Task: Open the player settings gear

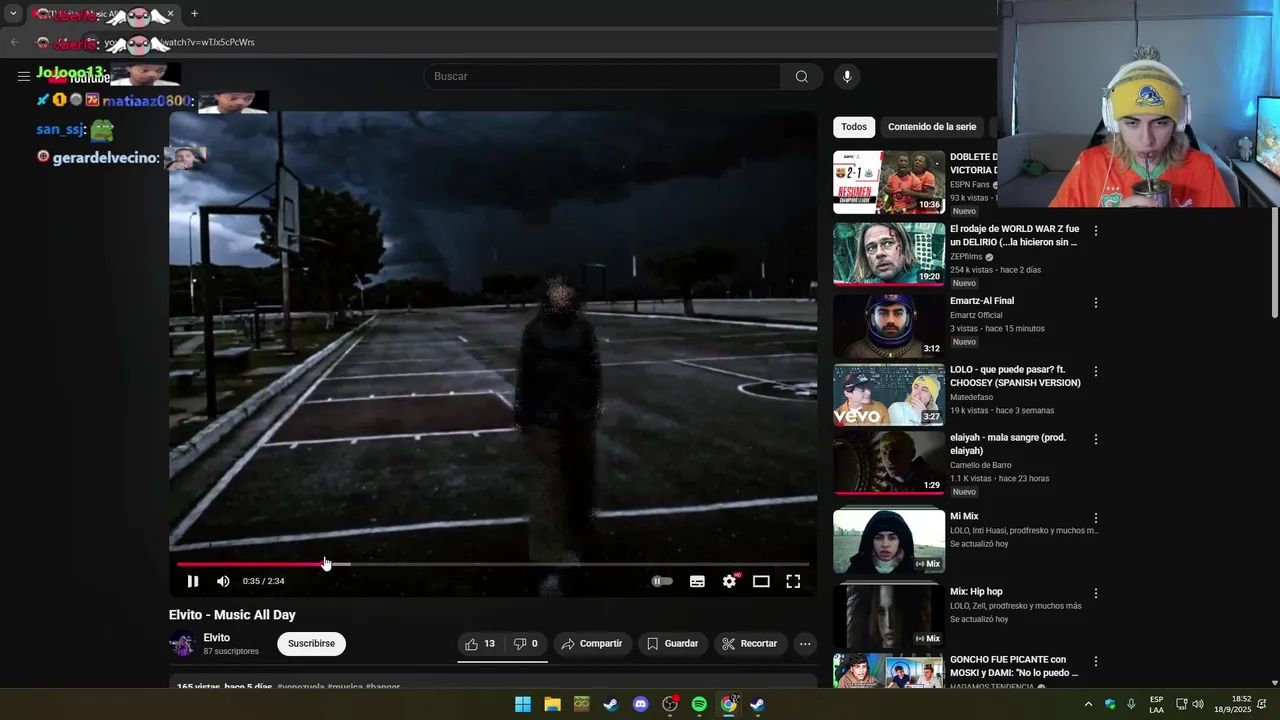Action: tap(730, 581)
